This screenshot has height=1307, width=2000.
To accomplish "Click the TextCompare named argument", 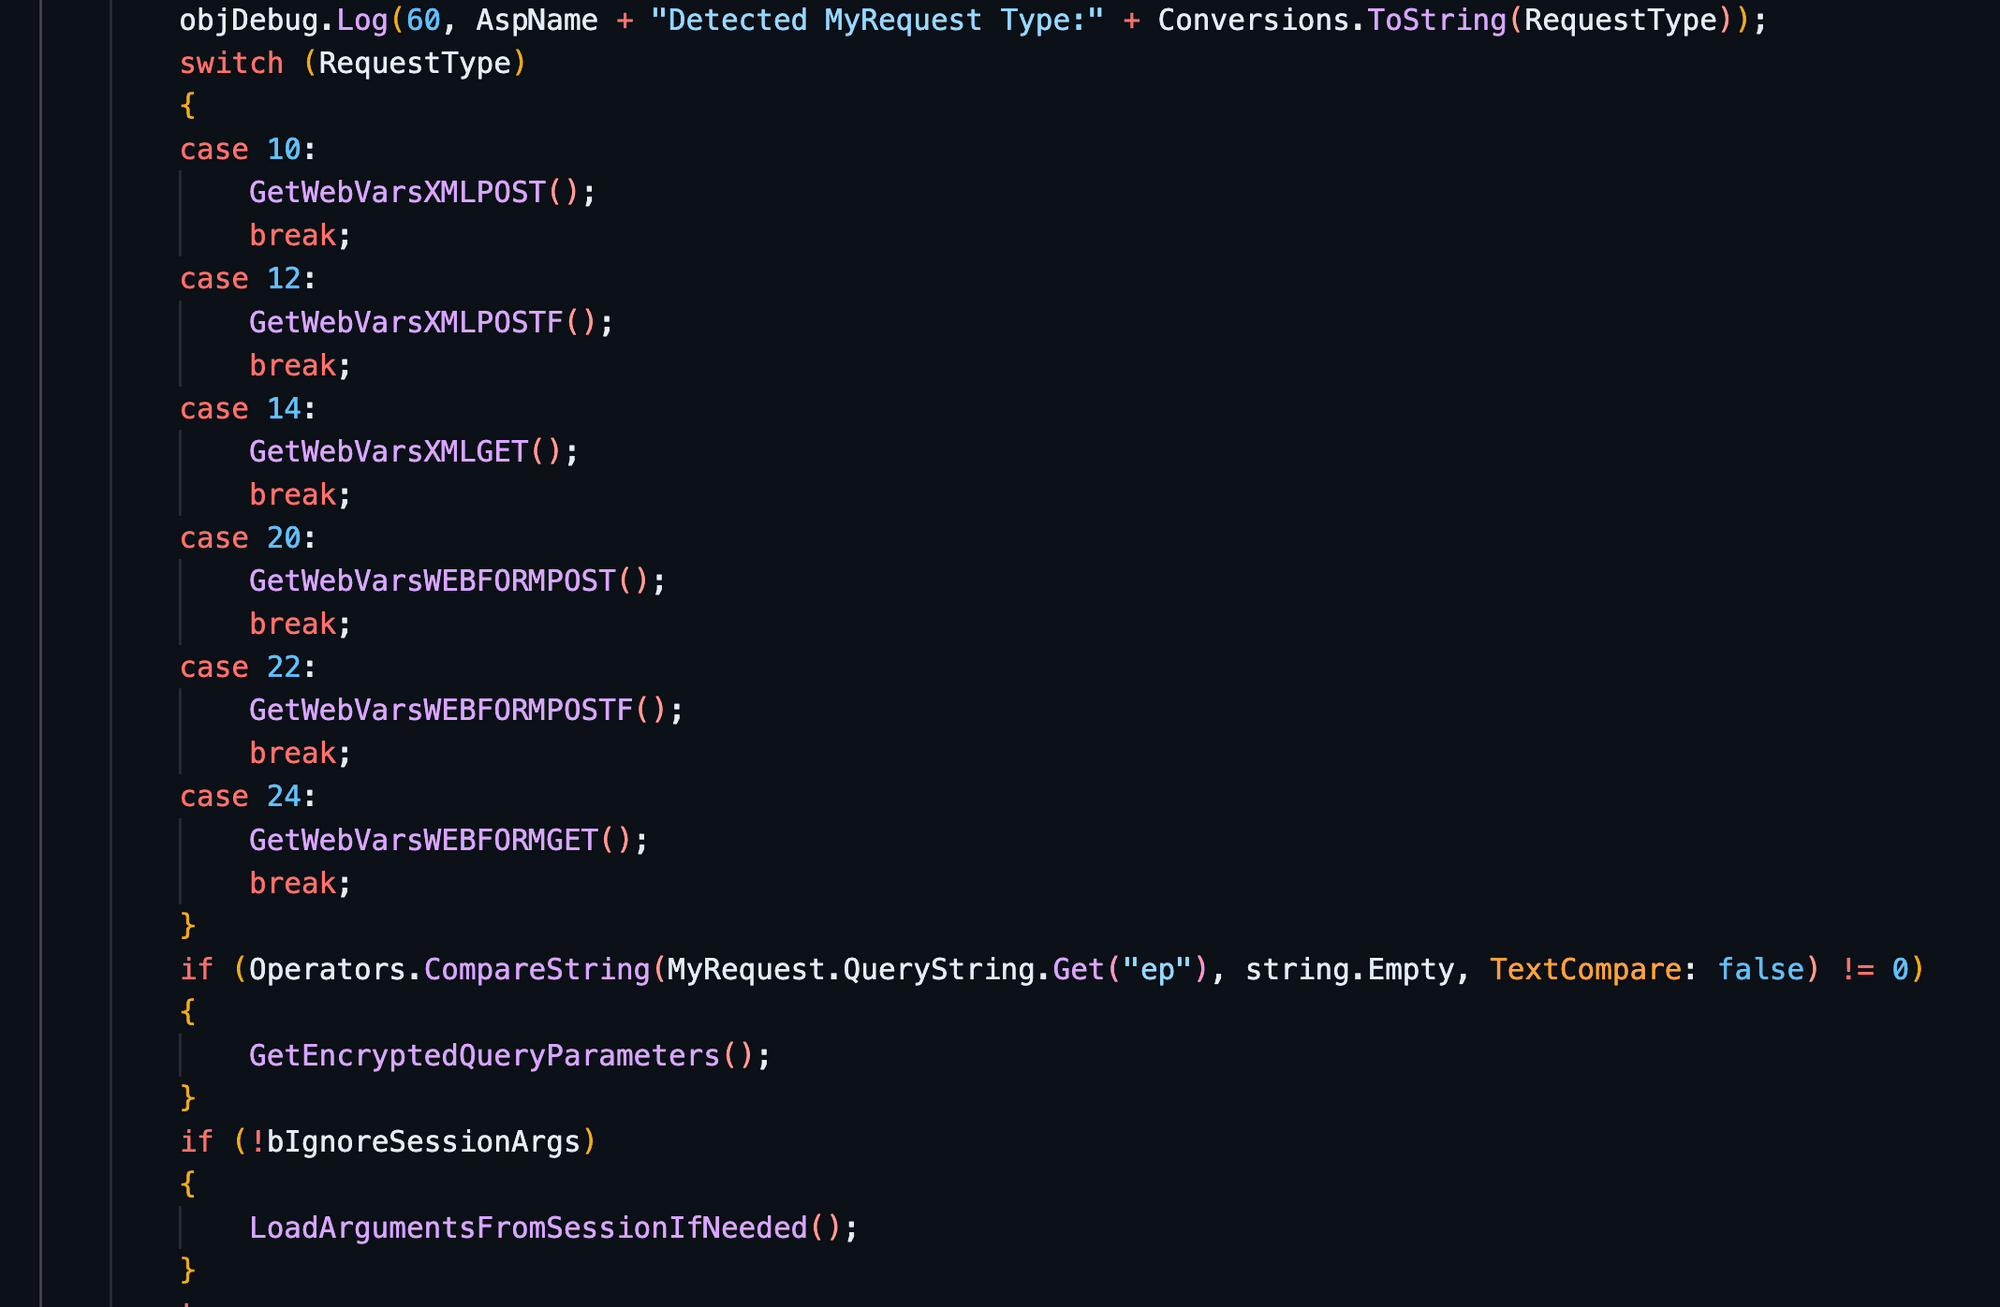I will (1585, 970).
